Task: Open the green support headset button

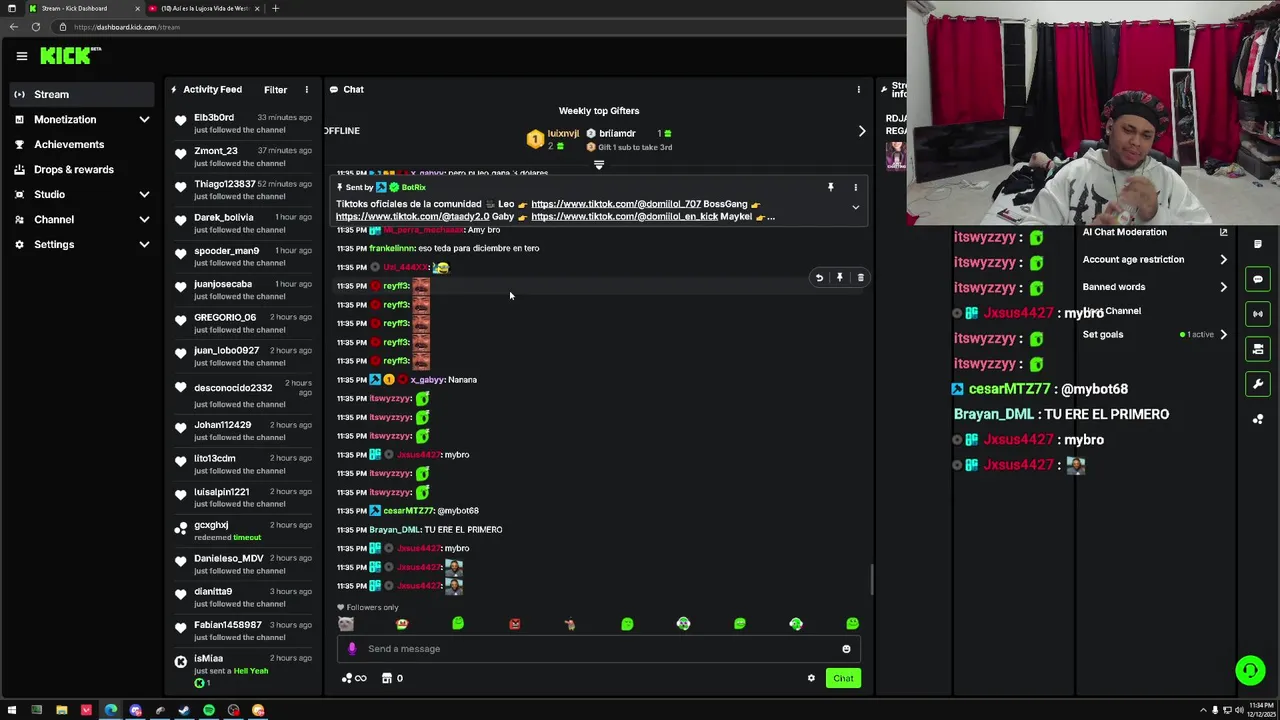Action: pyautogui.click(x=1250, y=670)
